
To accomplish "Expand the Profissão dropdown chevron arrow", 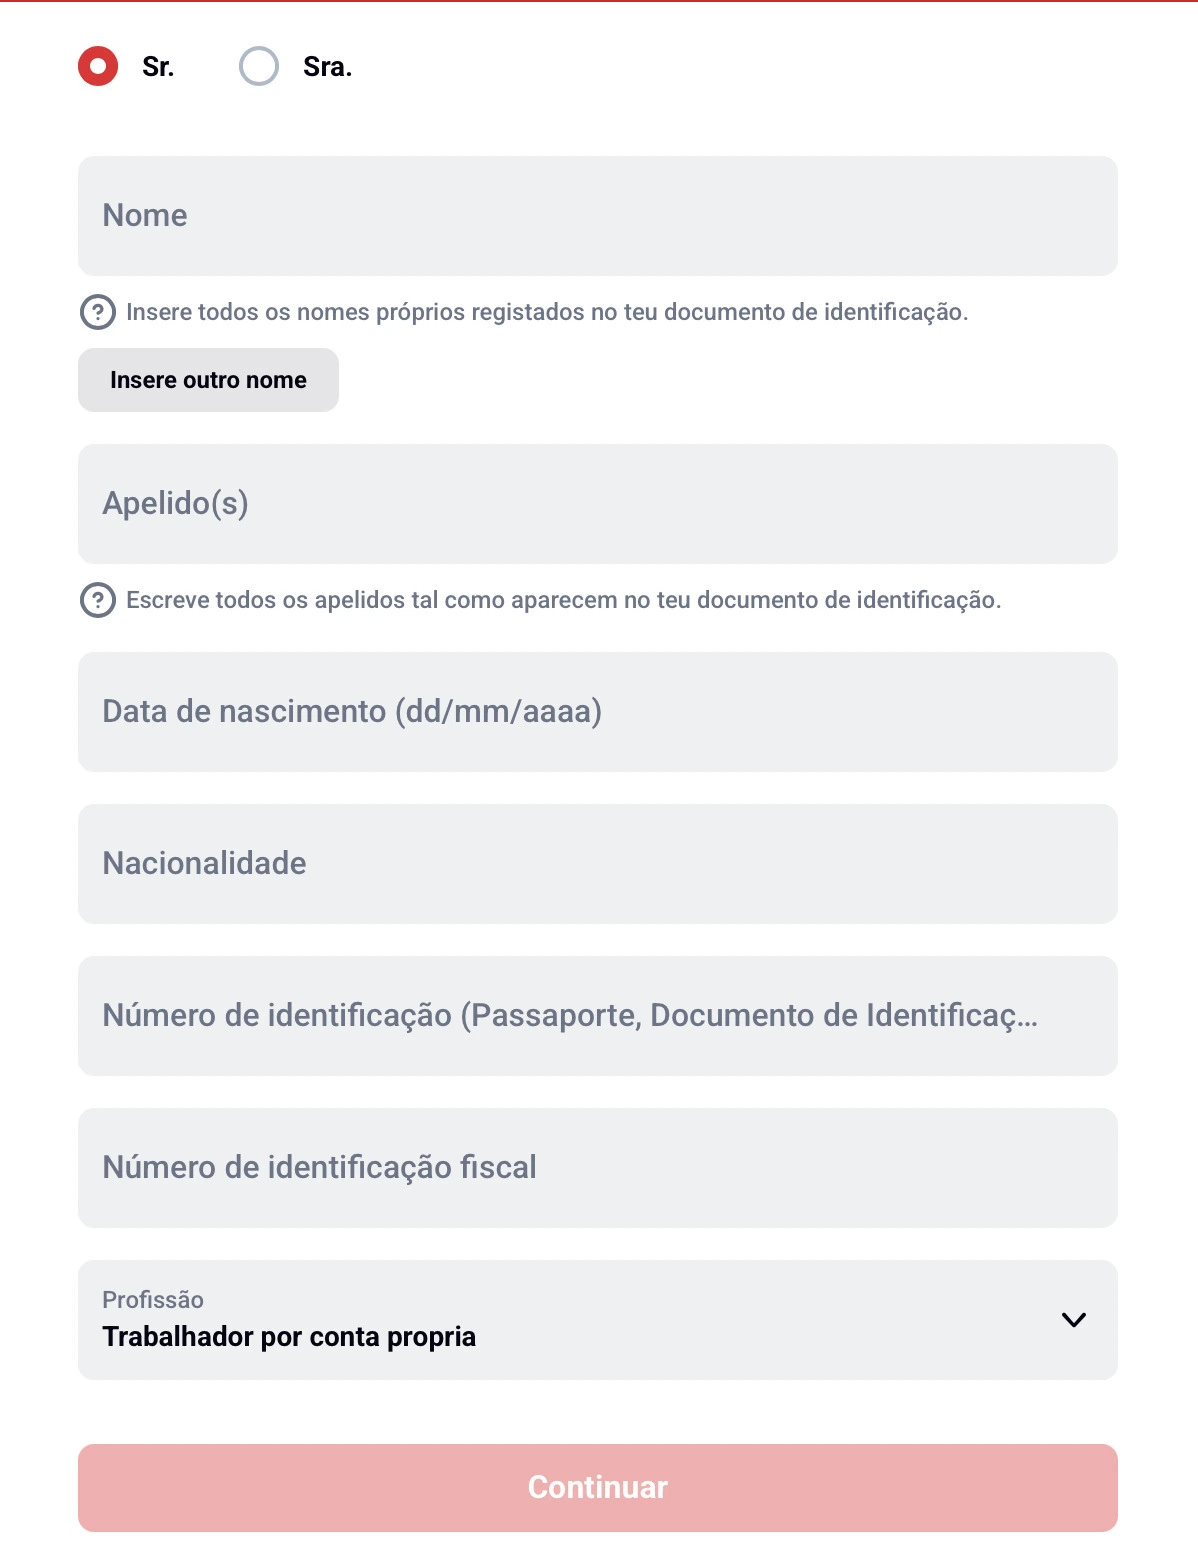I will 1073,1320.
